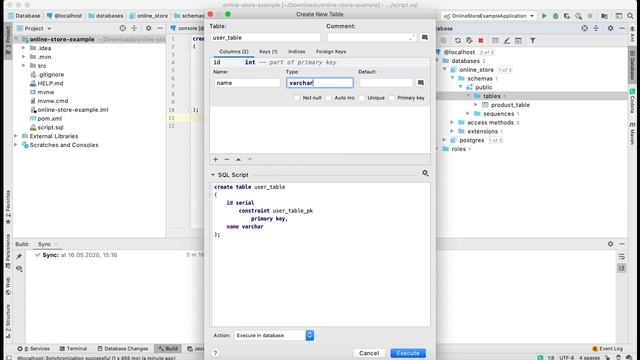The width and height of the screenshot is (640, 360).
Task: Click the column Default value field
Action: click(x=386, y=83)
